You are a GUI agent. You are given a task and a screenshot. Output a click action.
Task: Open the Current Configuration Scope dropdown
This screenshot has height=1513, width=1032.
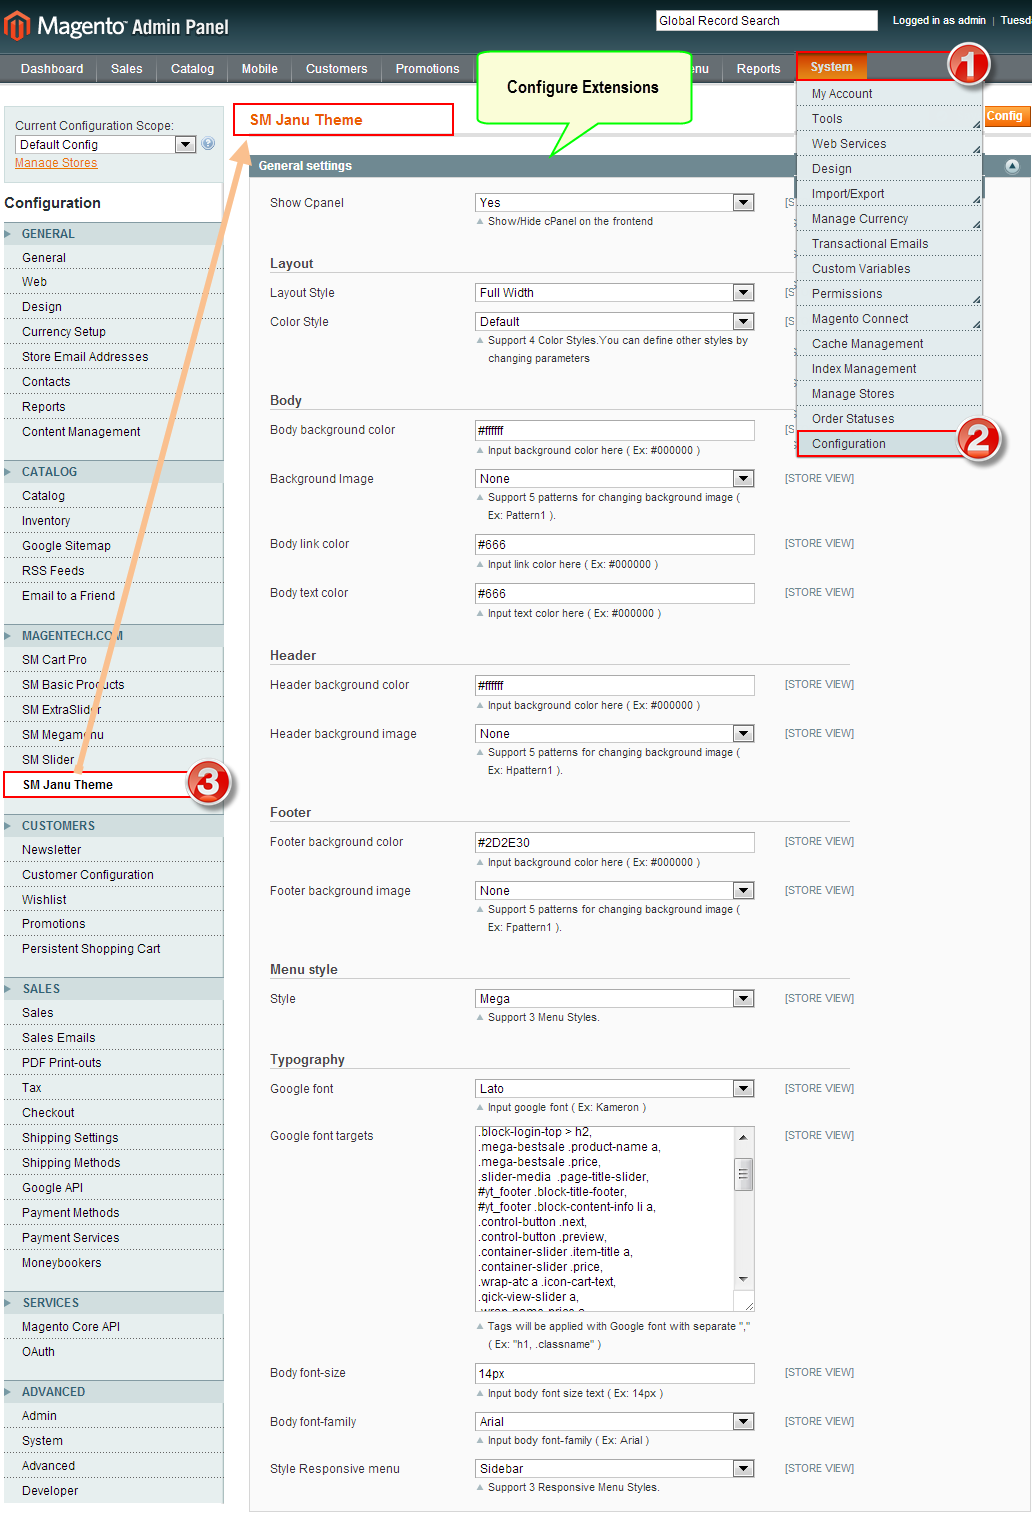click(x=105, y=145)
